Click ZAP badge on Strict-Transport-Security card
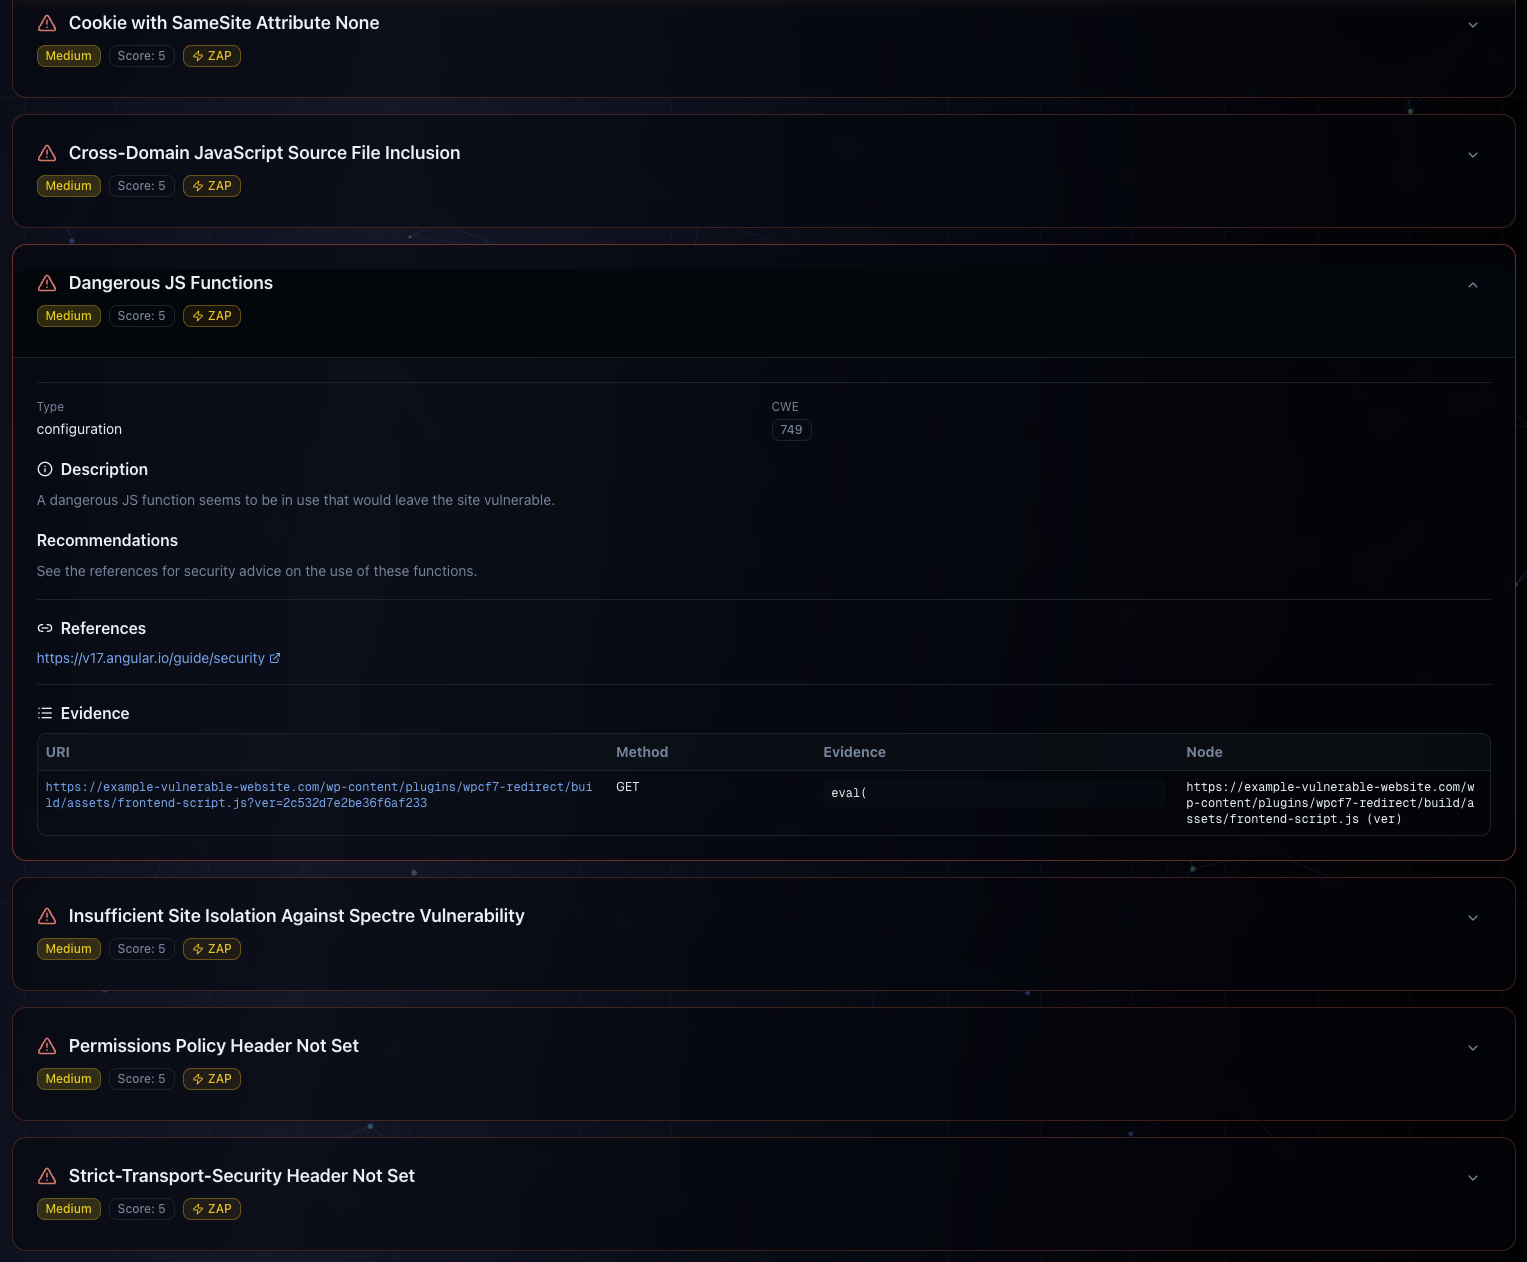The image size is (1527, 1262). coord(212,1209)
